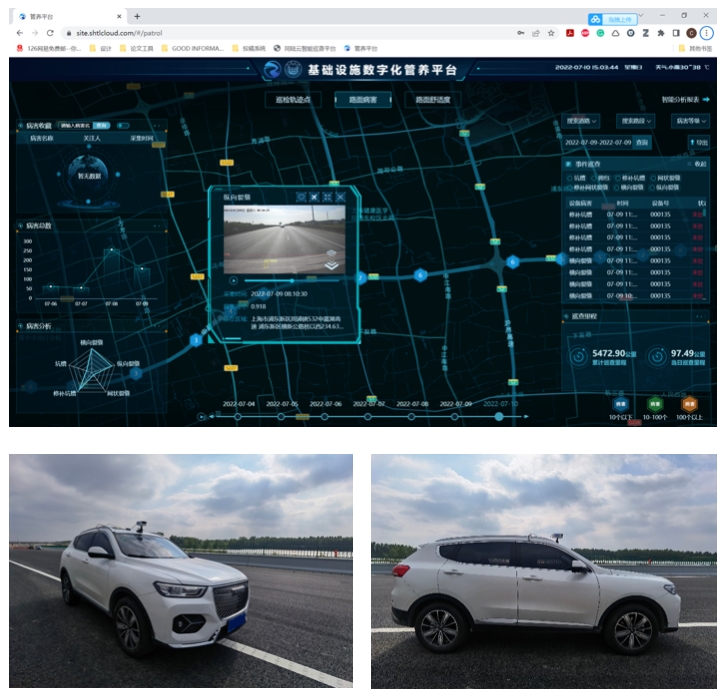Bookmark this page with the star icon

pos(551,33)
